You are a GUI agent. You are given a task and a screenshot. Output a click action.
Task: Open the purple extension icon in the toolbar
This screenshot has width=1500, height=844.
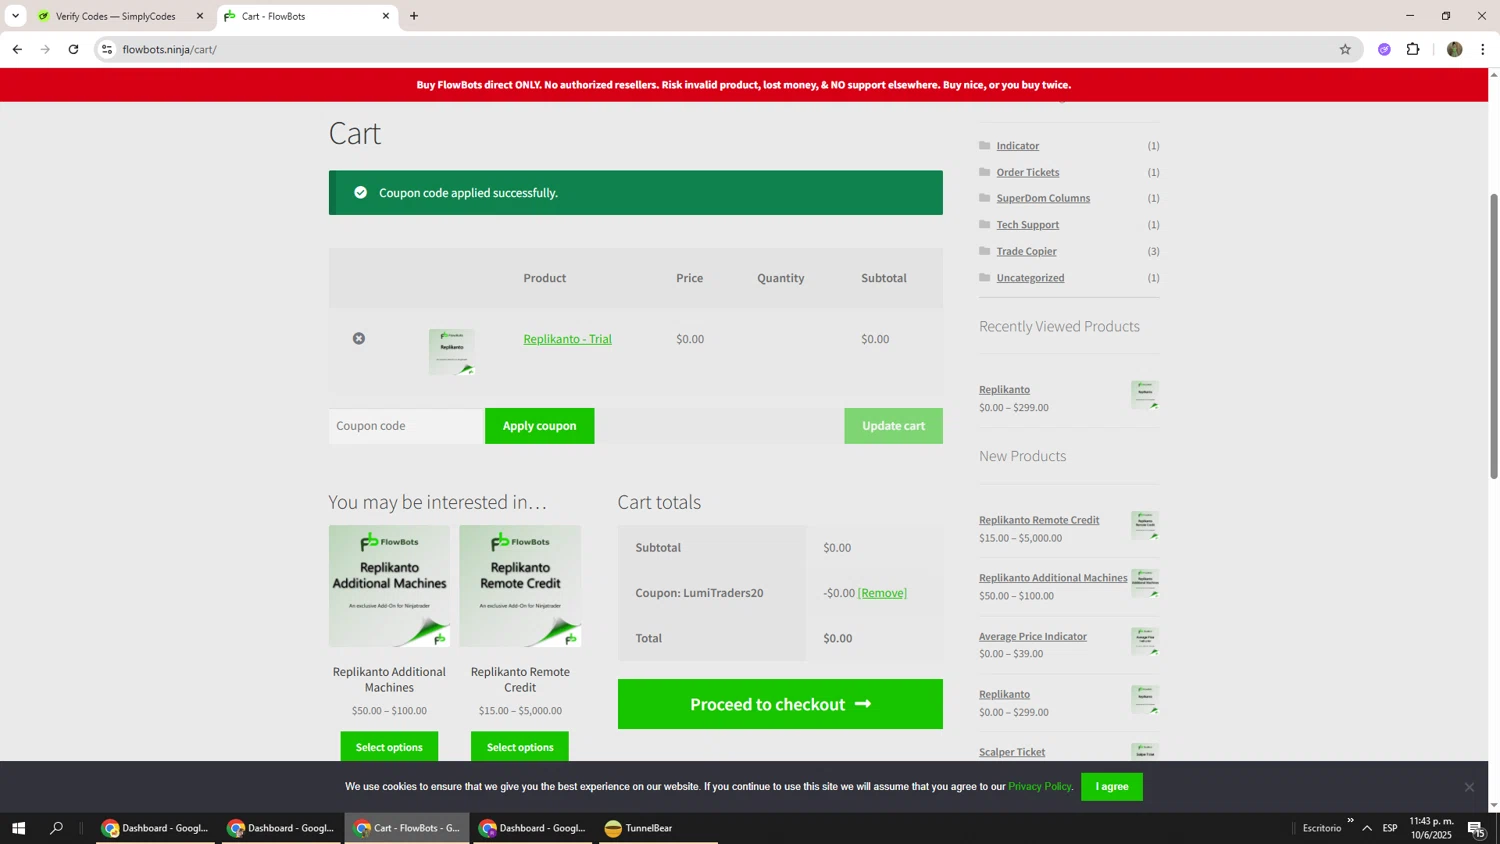(1384, 49)
